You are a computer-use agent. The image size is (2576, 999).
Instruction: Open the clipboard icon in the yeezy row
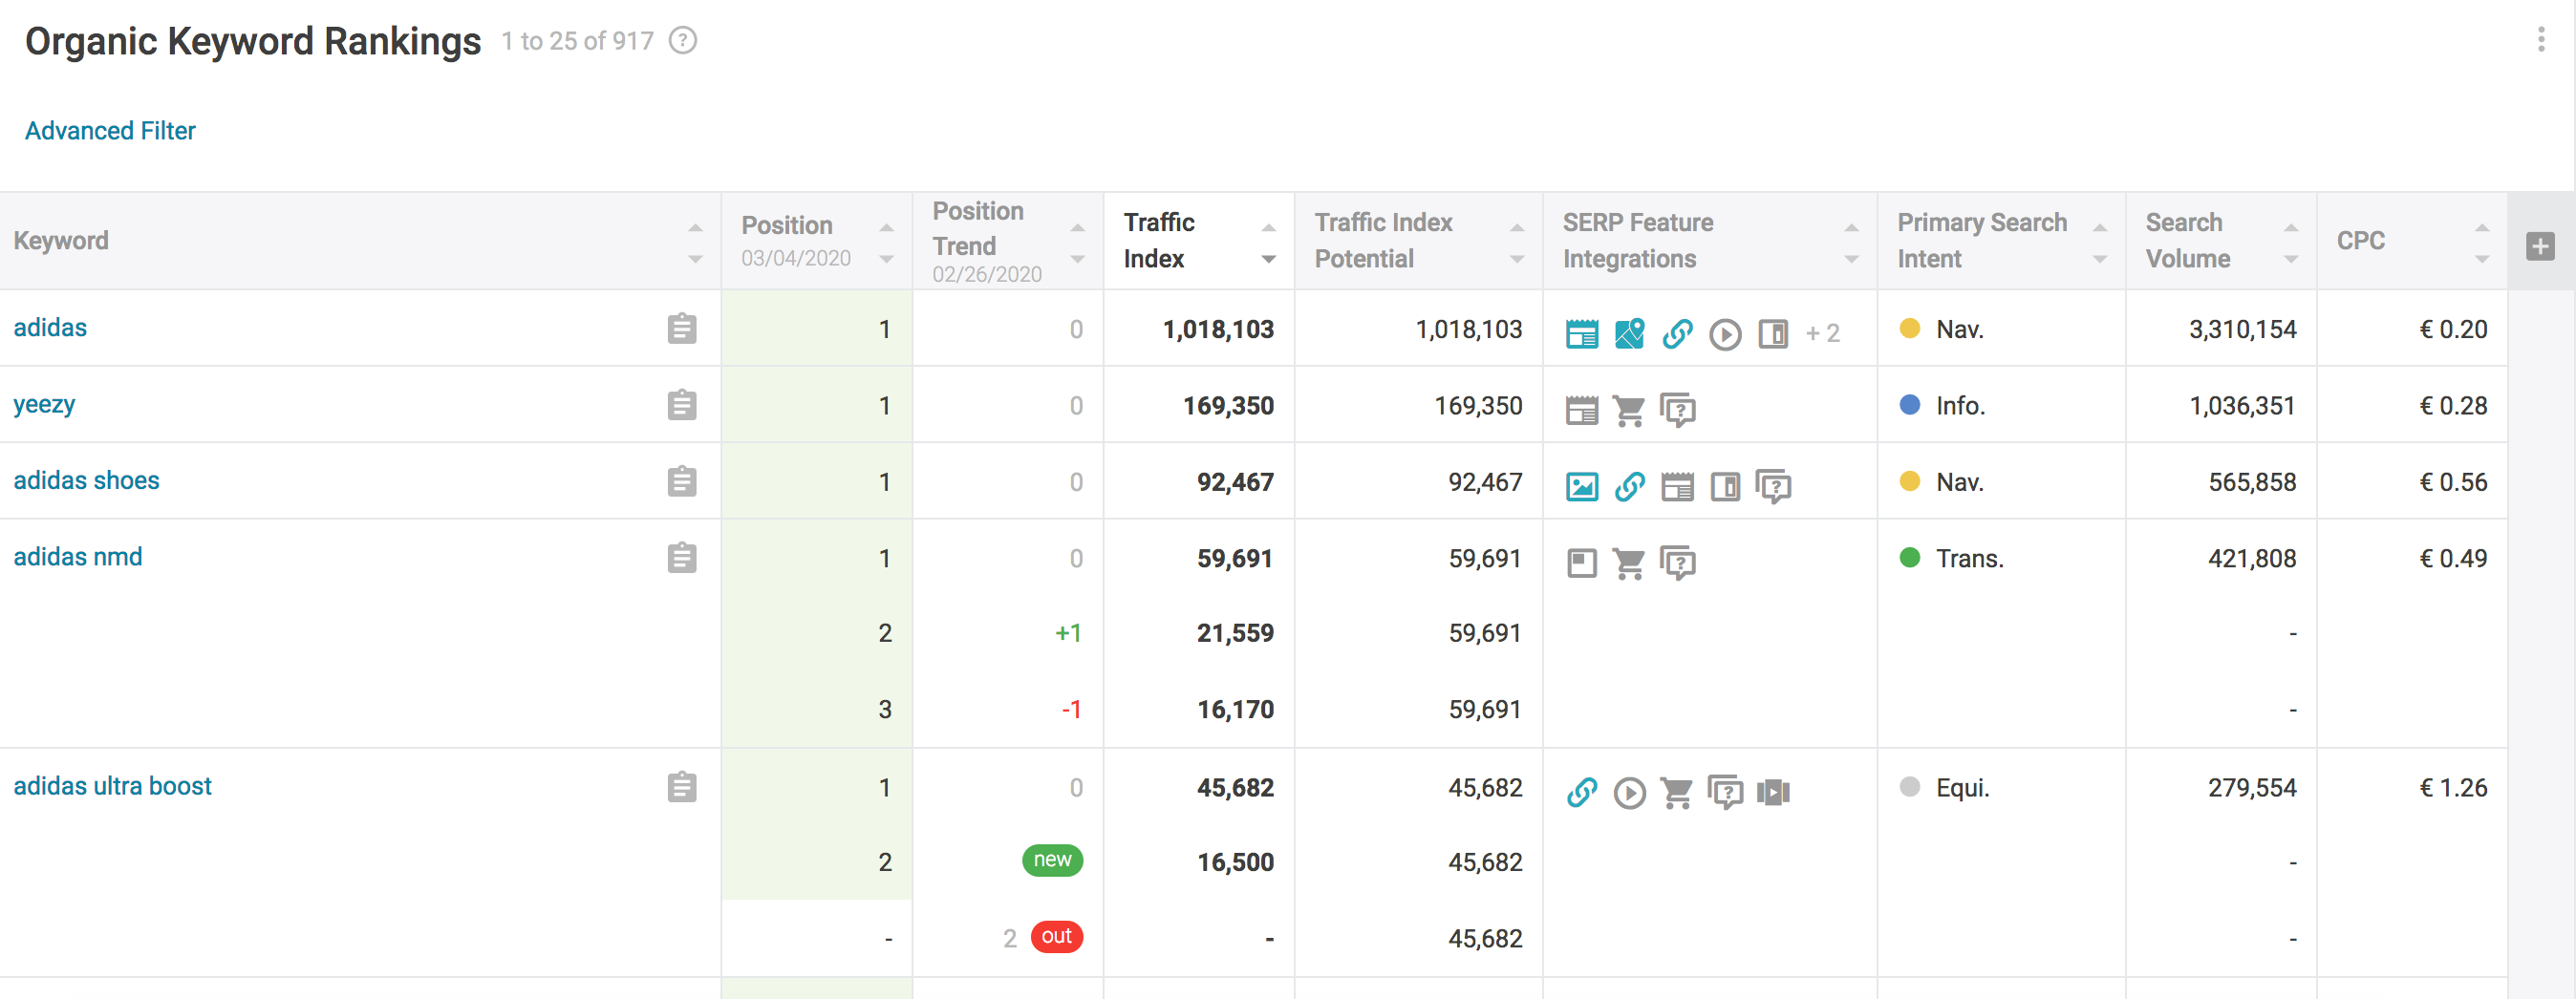[x=682, y=404]
